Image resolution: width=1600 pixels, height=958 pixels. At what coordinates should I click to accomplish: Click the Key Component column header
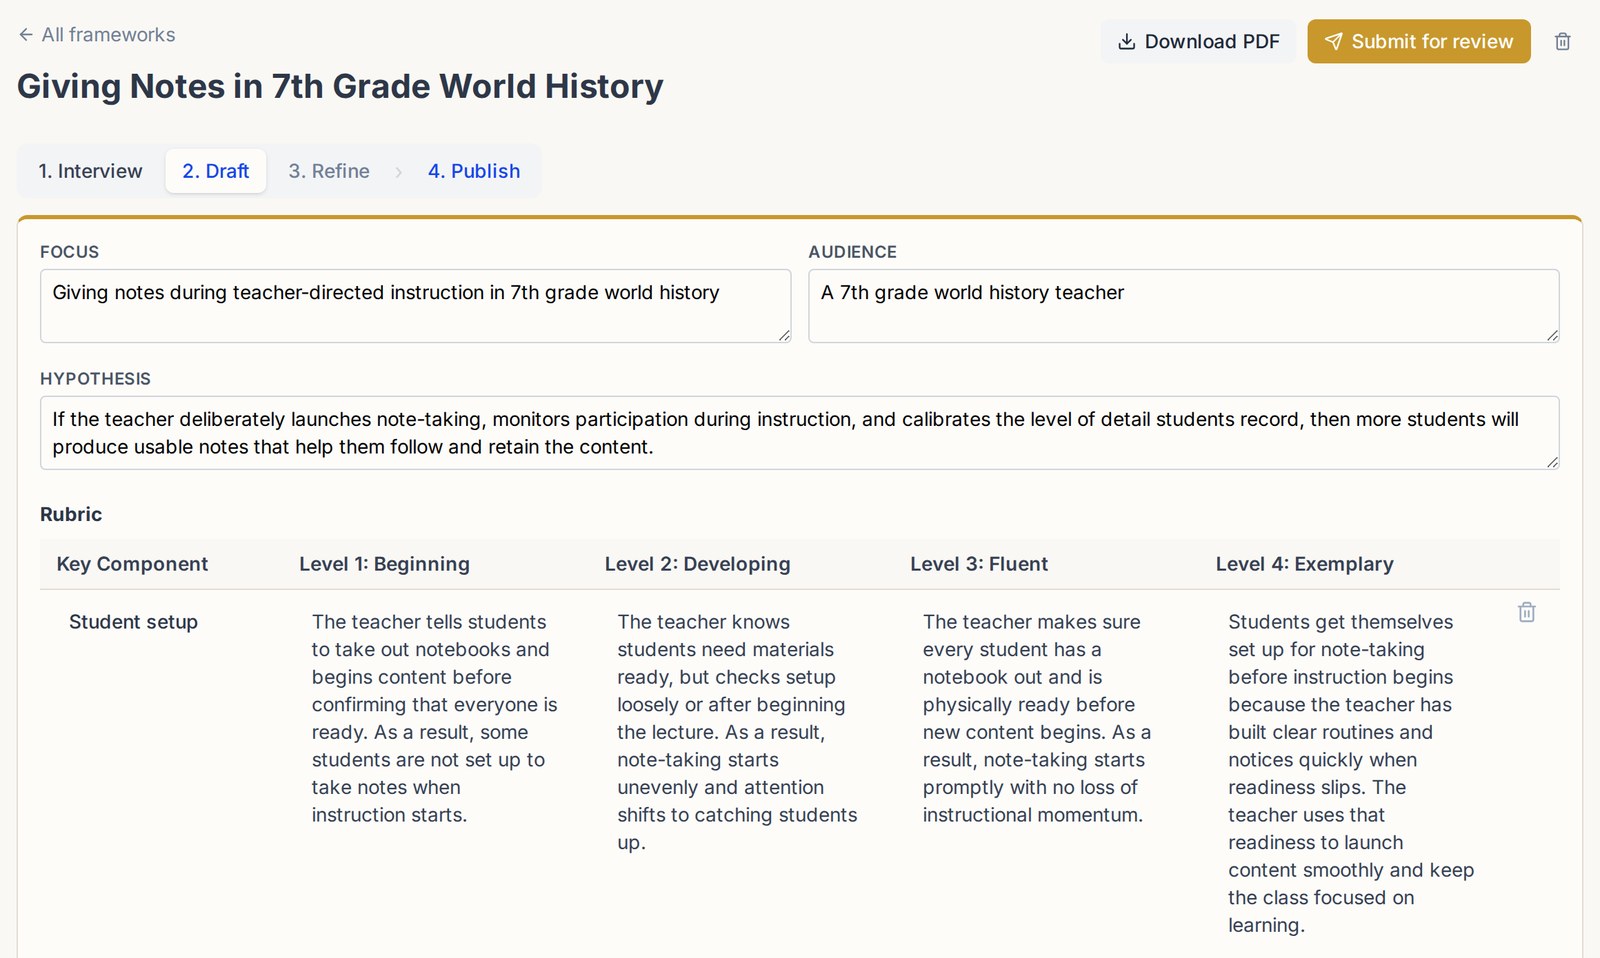click(132, 564)
